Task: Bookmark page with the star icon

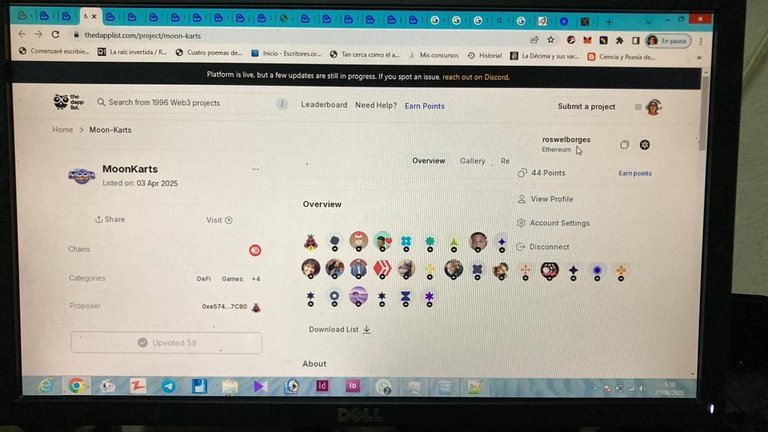Action: tap(551, 40)
